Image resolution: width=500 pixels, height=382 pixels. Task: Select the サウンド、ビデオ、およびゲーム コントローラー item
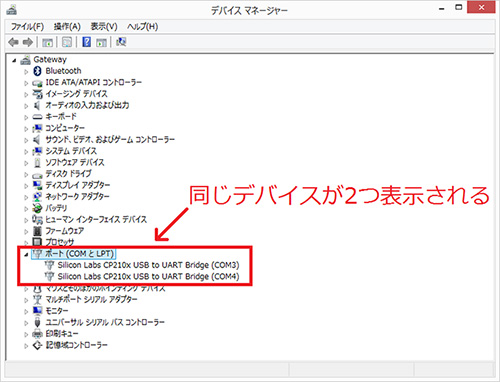pyautogui.click(x=110, y=140)
